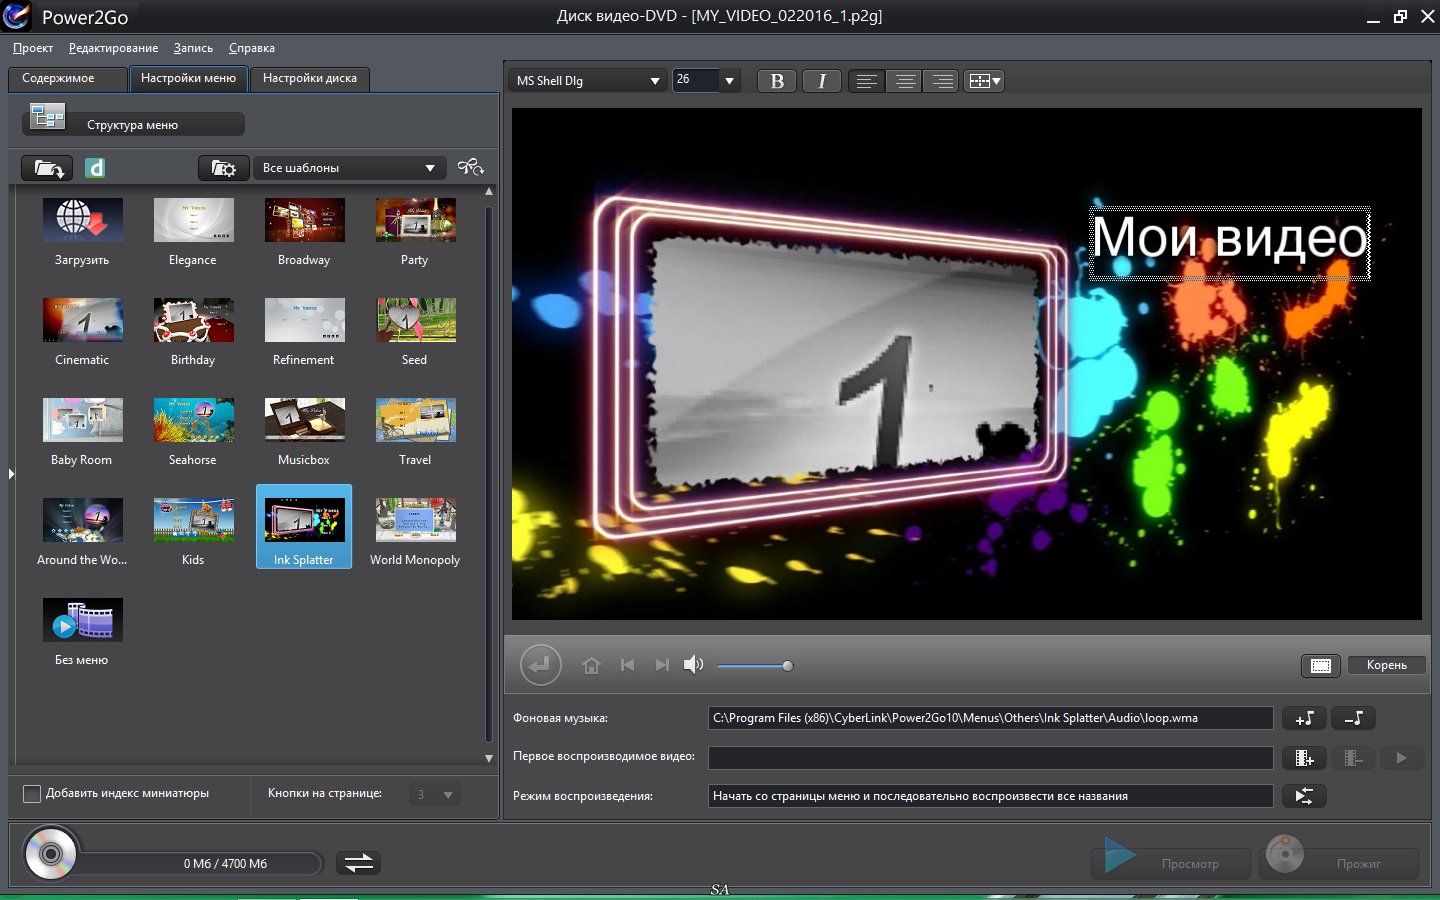Click the preview volume slider
The height and width of the screenshot is (900, 1440).
tap(753, 666)
